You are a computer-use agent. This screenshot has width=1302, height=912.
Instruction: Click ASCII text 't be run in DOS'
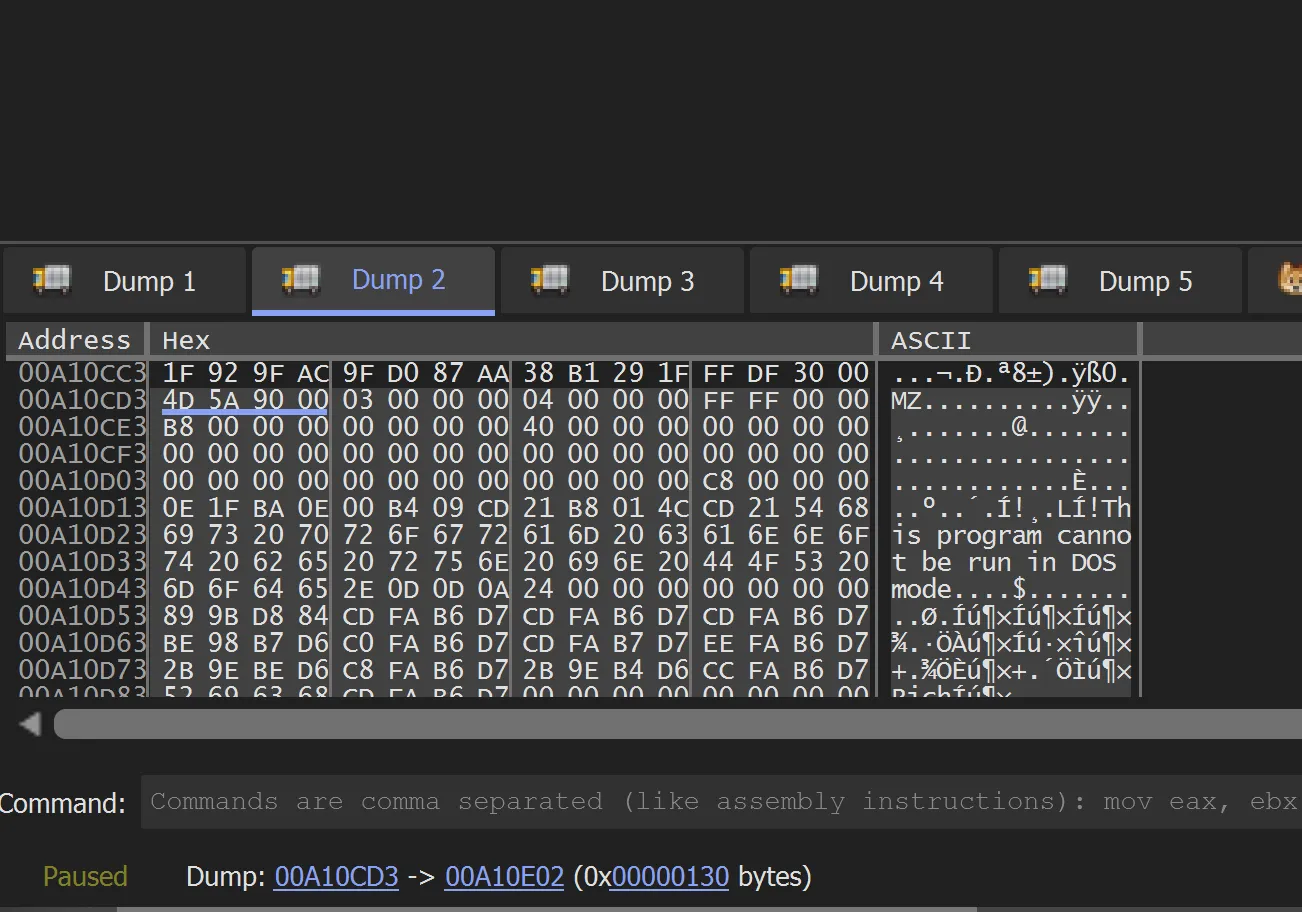click(x=1004, y=562)
